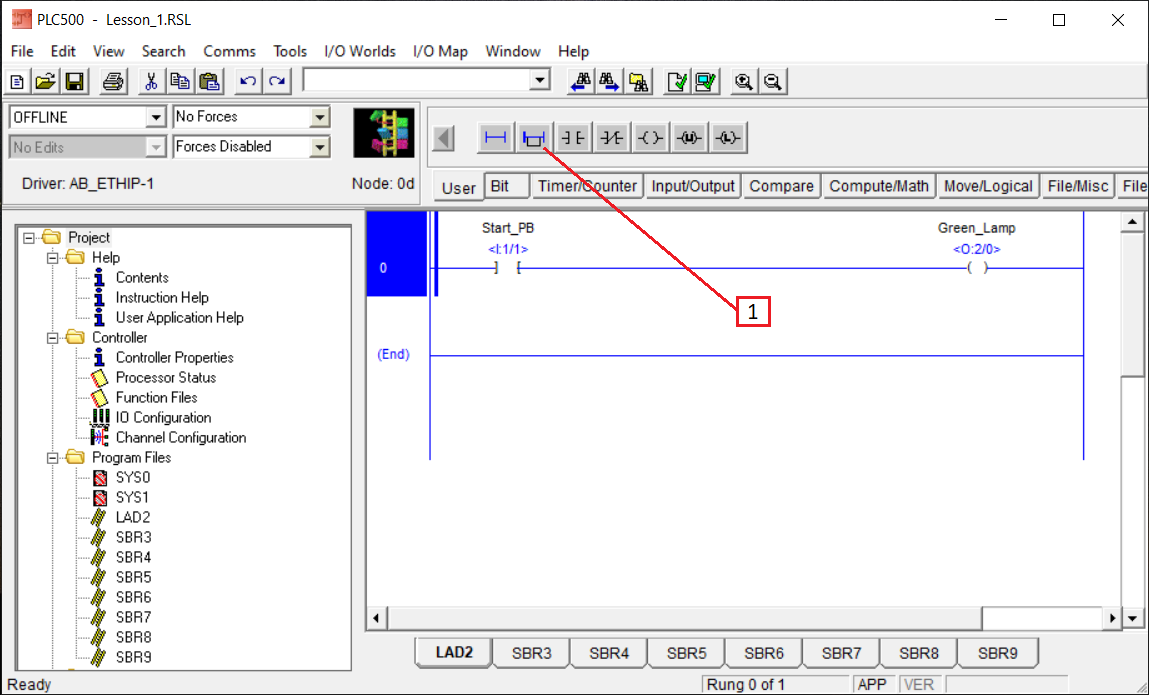Select the Green_Lamp output coil
The height and width of the screenshot is (695, 1149).
click(977, 268)
